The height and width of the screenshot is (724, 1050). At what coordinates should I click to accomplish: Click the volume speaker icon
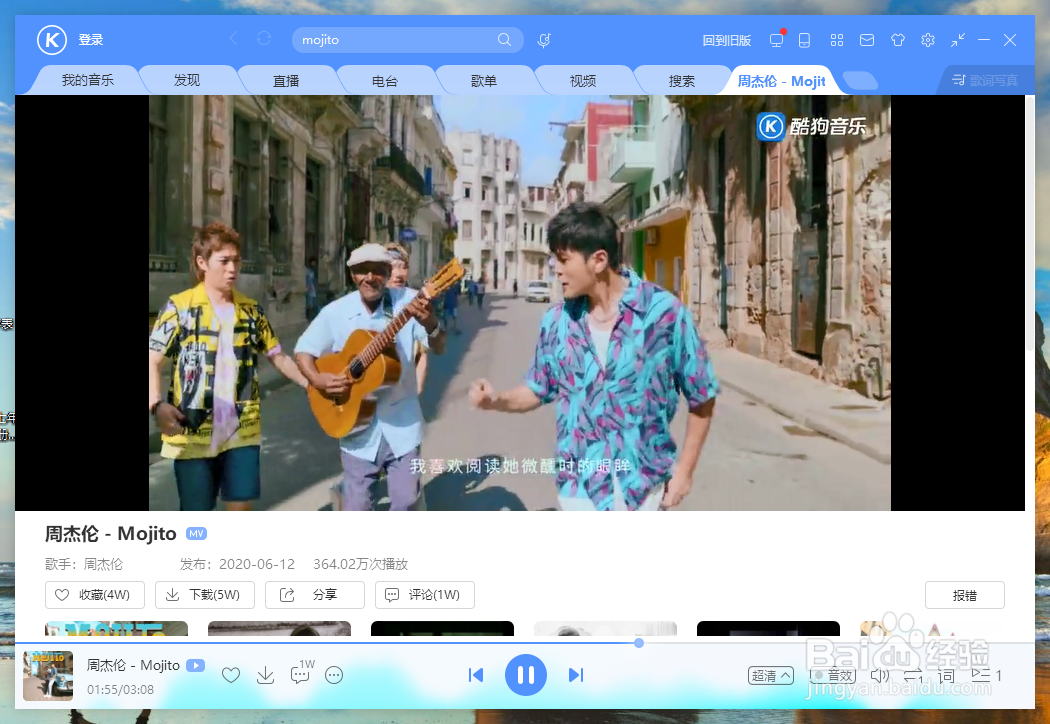[x=879, y=675]
